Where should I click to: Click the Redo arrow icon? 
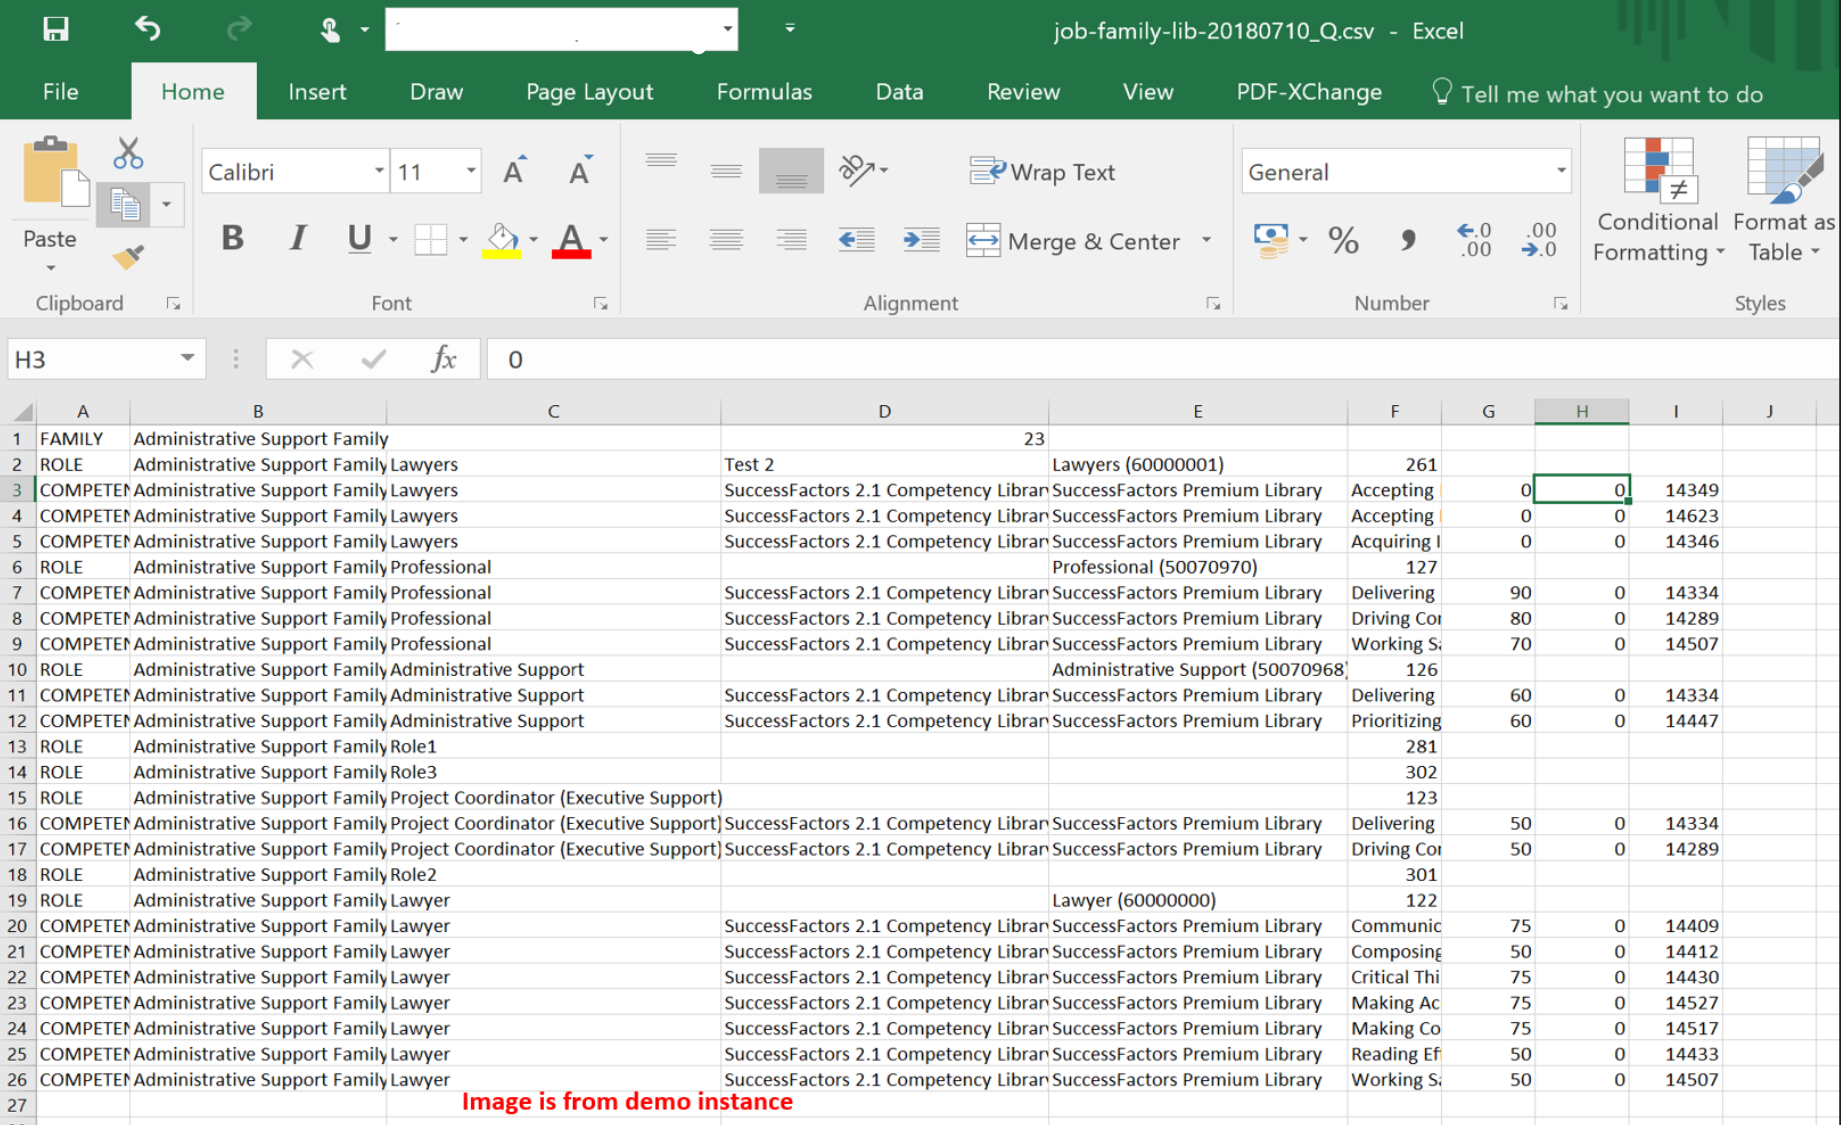tap(239, 29)
